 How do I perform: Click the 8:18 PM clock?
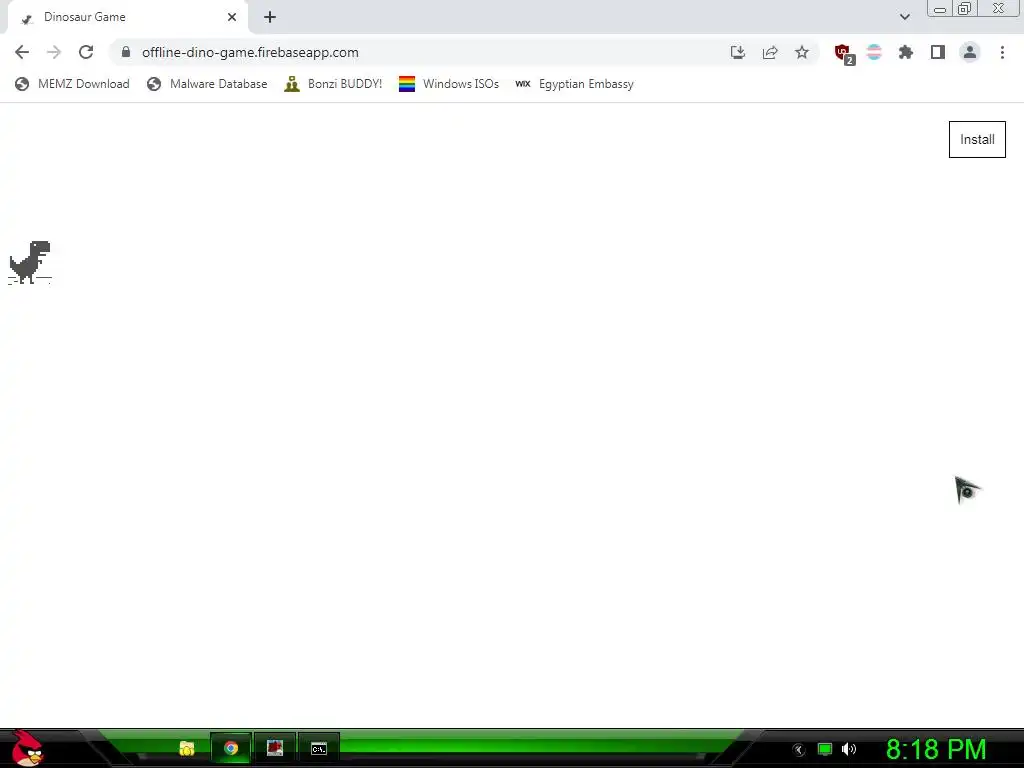coord(936,749)
